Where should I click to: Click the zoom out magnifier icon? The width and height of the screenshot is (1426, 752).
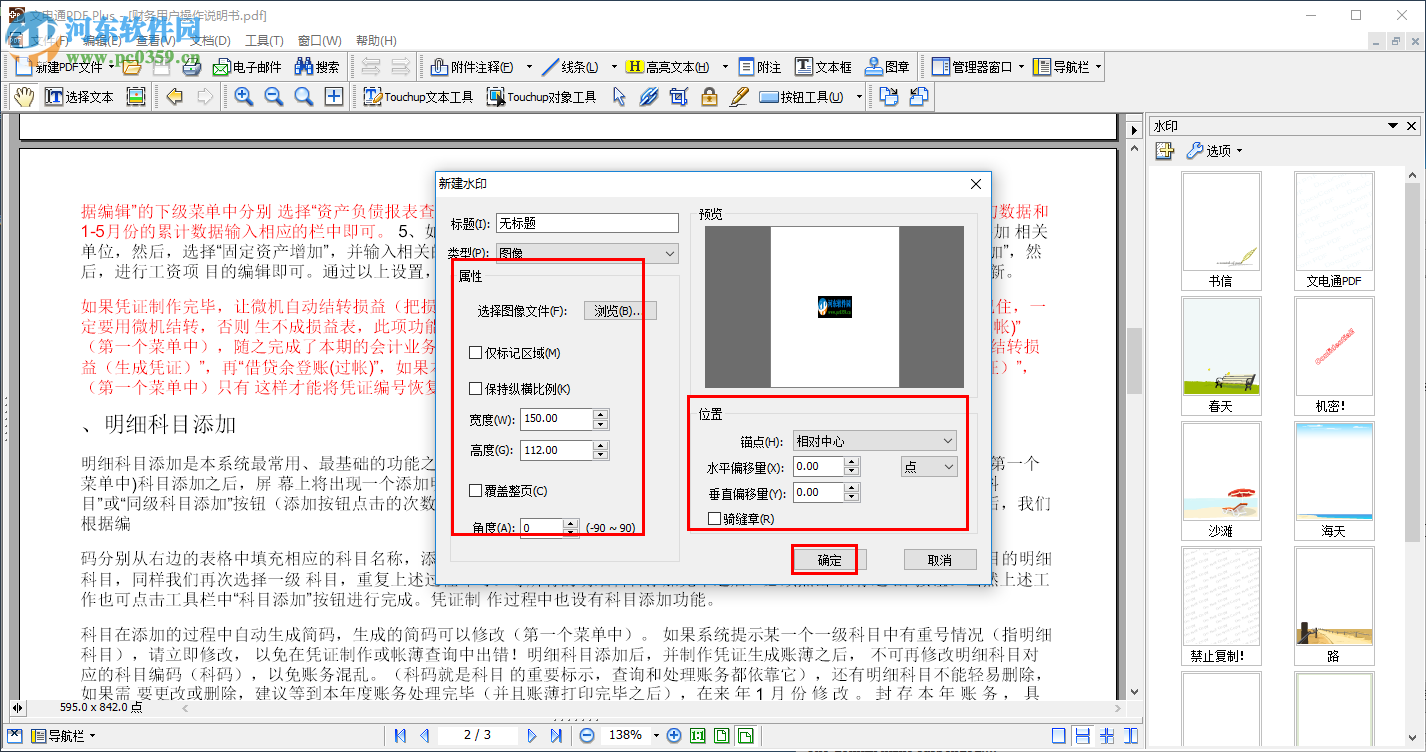coord(274,97)
